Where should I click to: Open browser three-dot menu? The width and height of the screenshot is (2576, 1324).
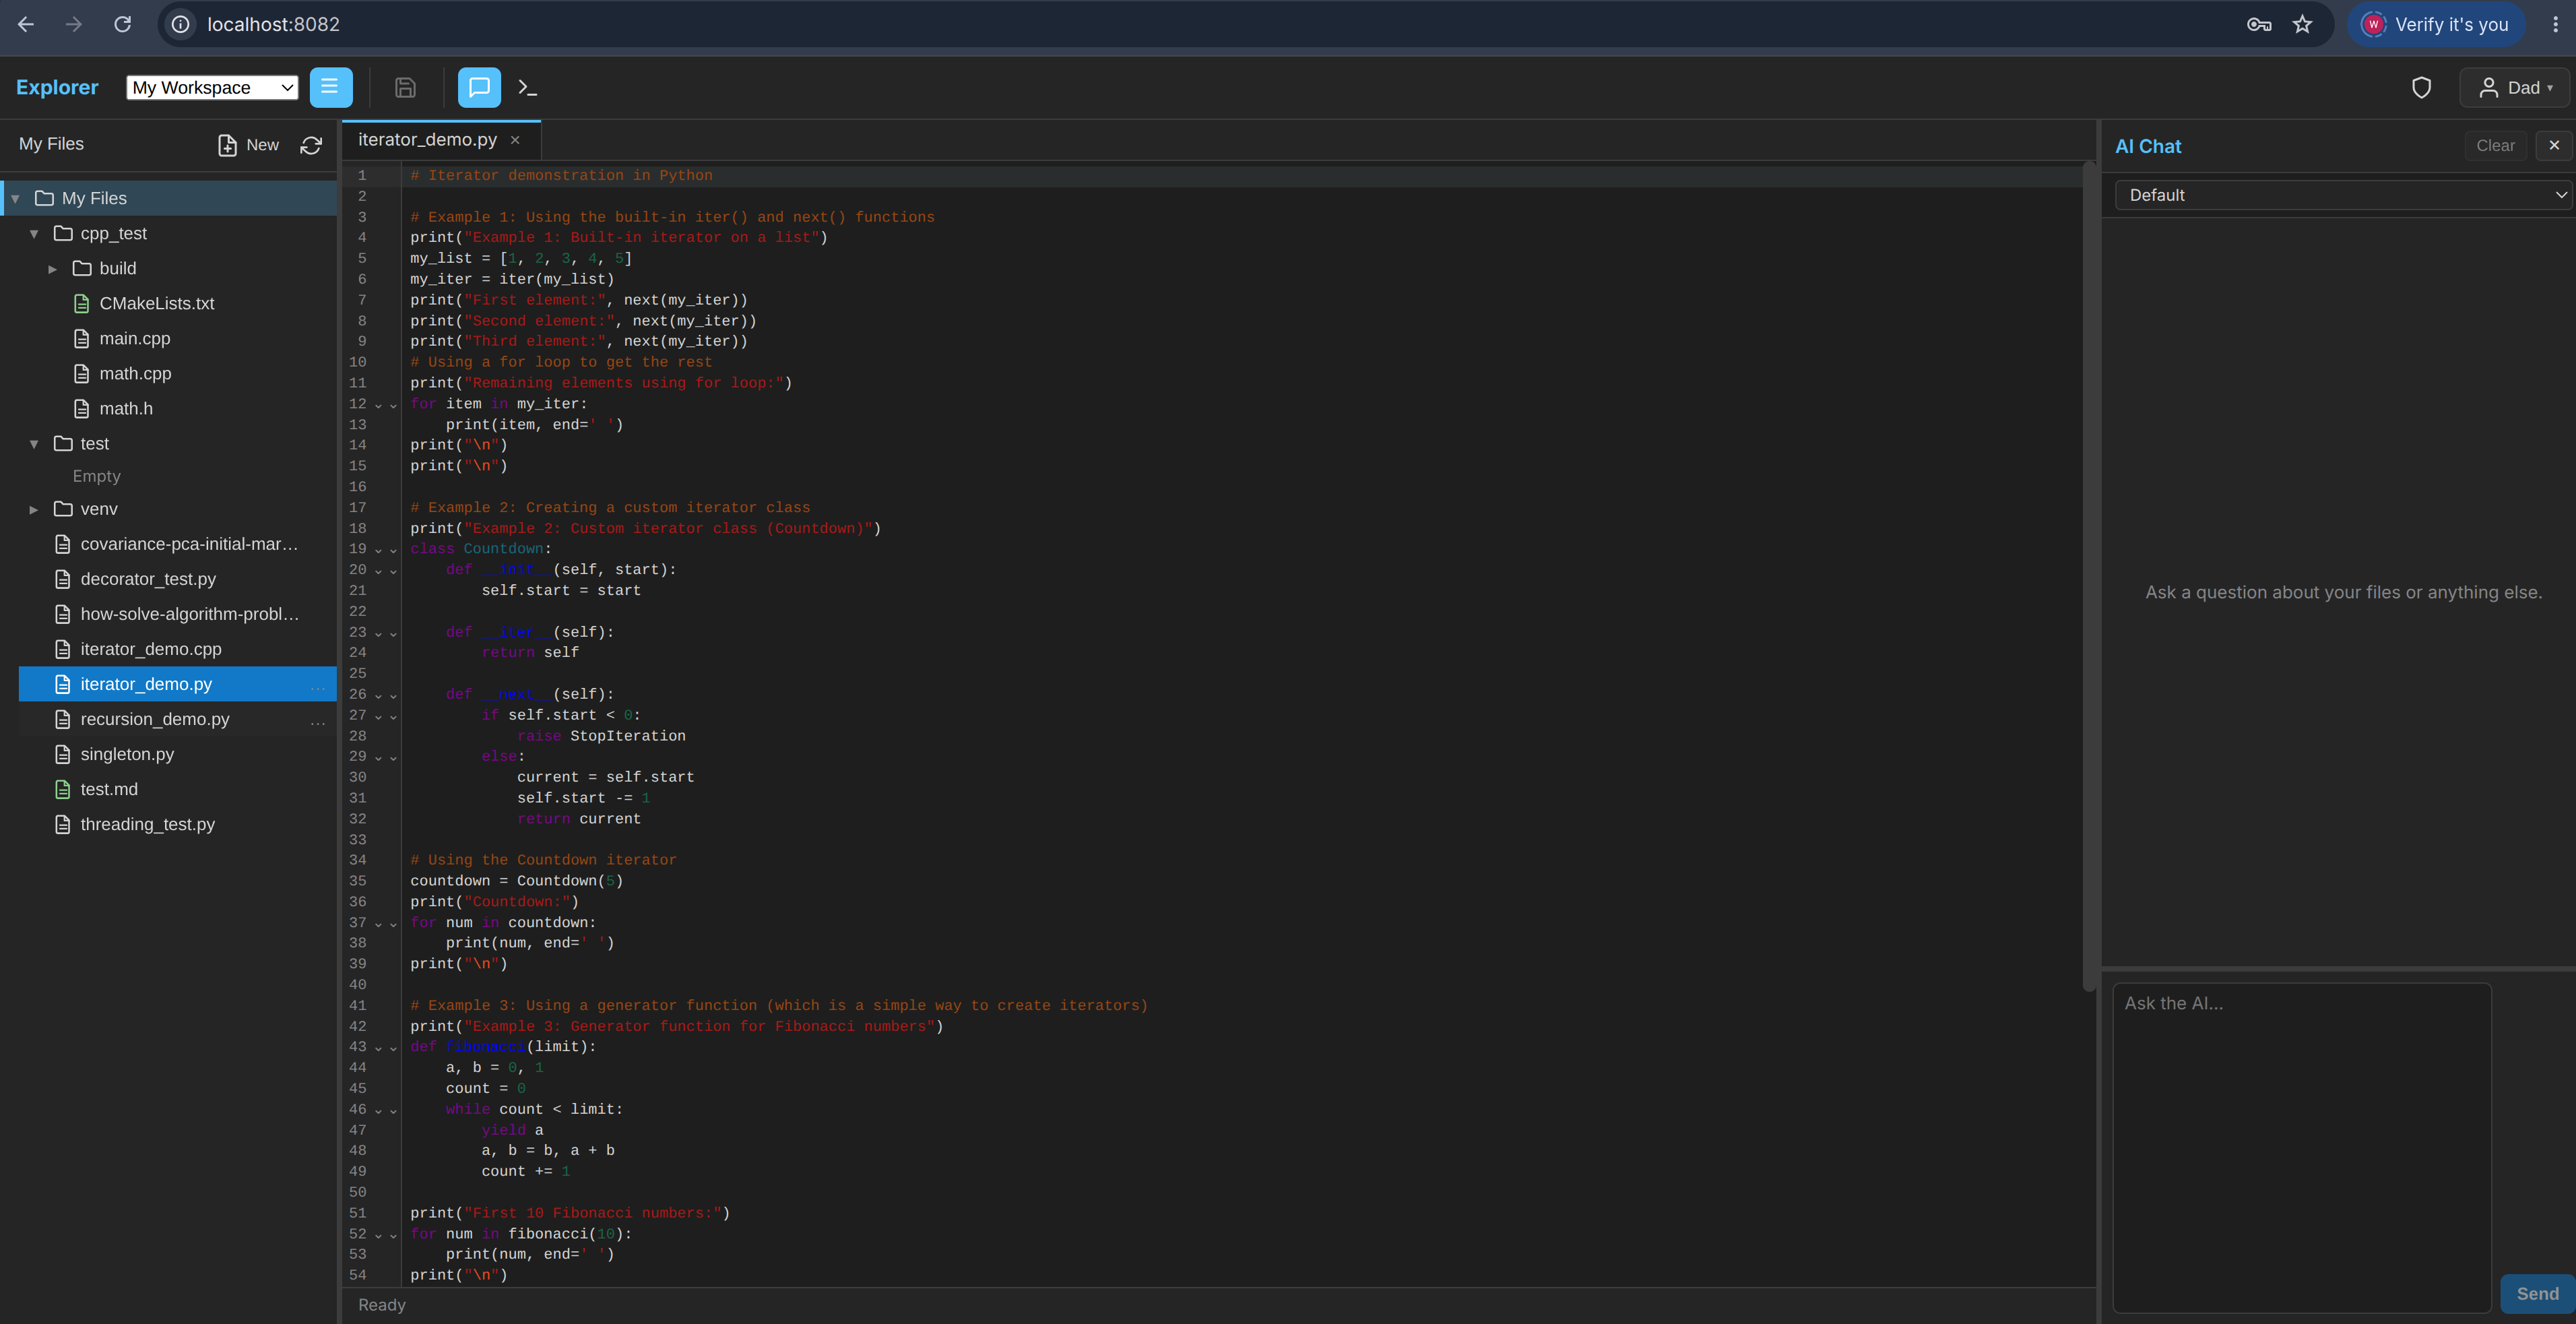tap(2555, 25)
